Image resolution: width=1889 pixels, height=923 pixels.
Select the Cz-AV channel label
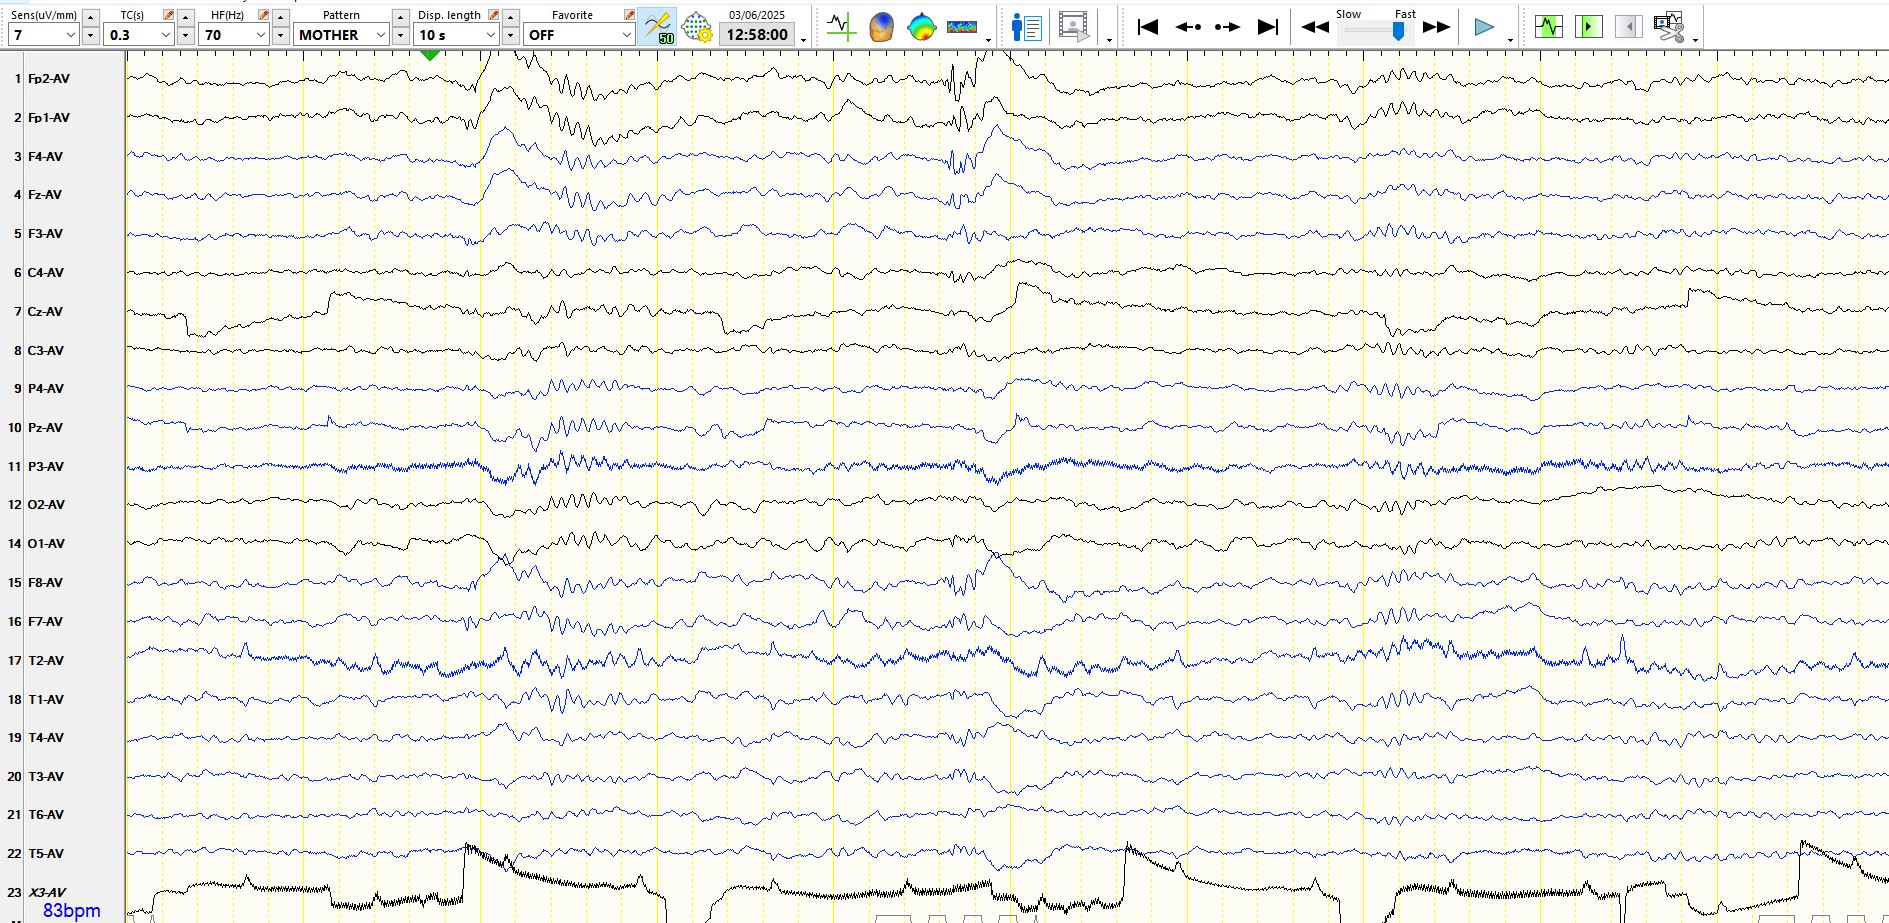[x=45, y=312]
